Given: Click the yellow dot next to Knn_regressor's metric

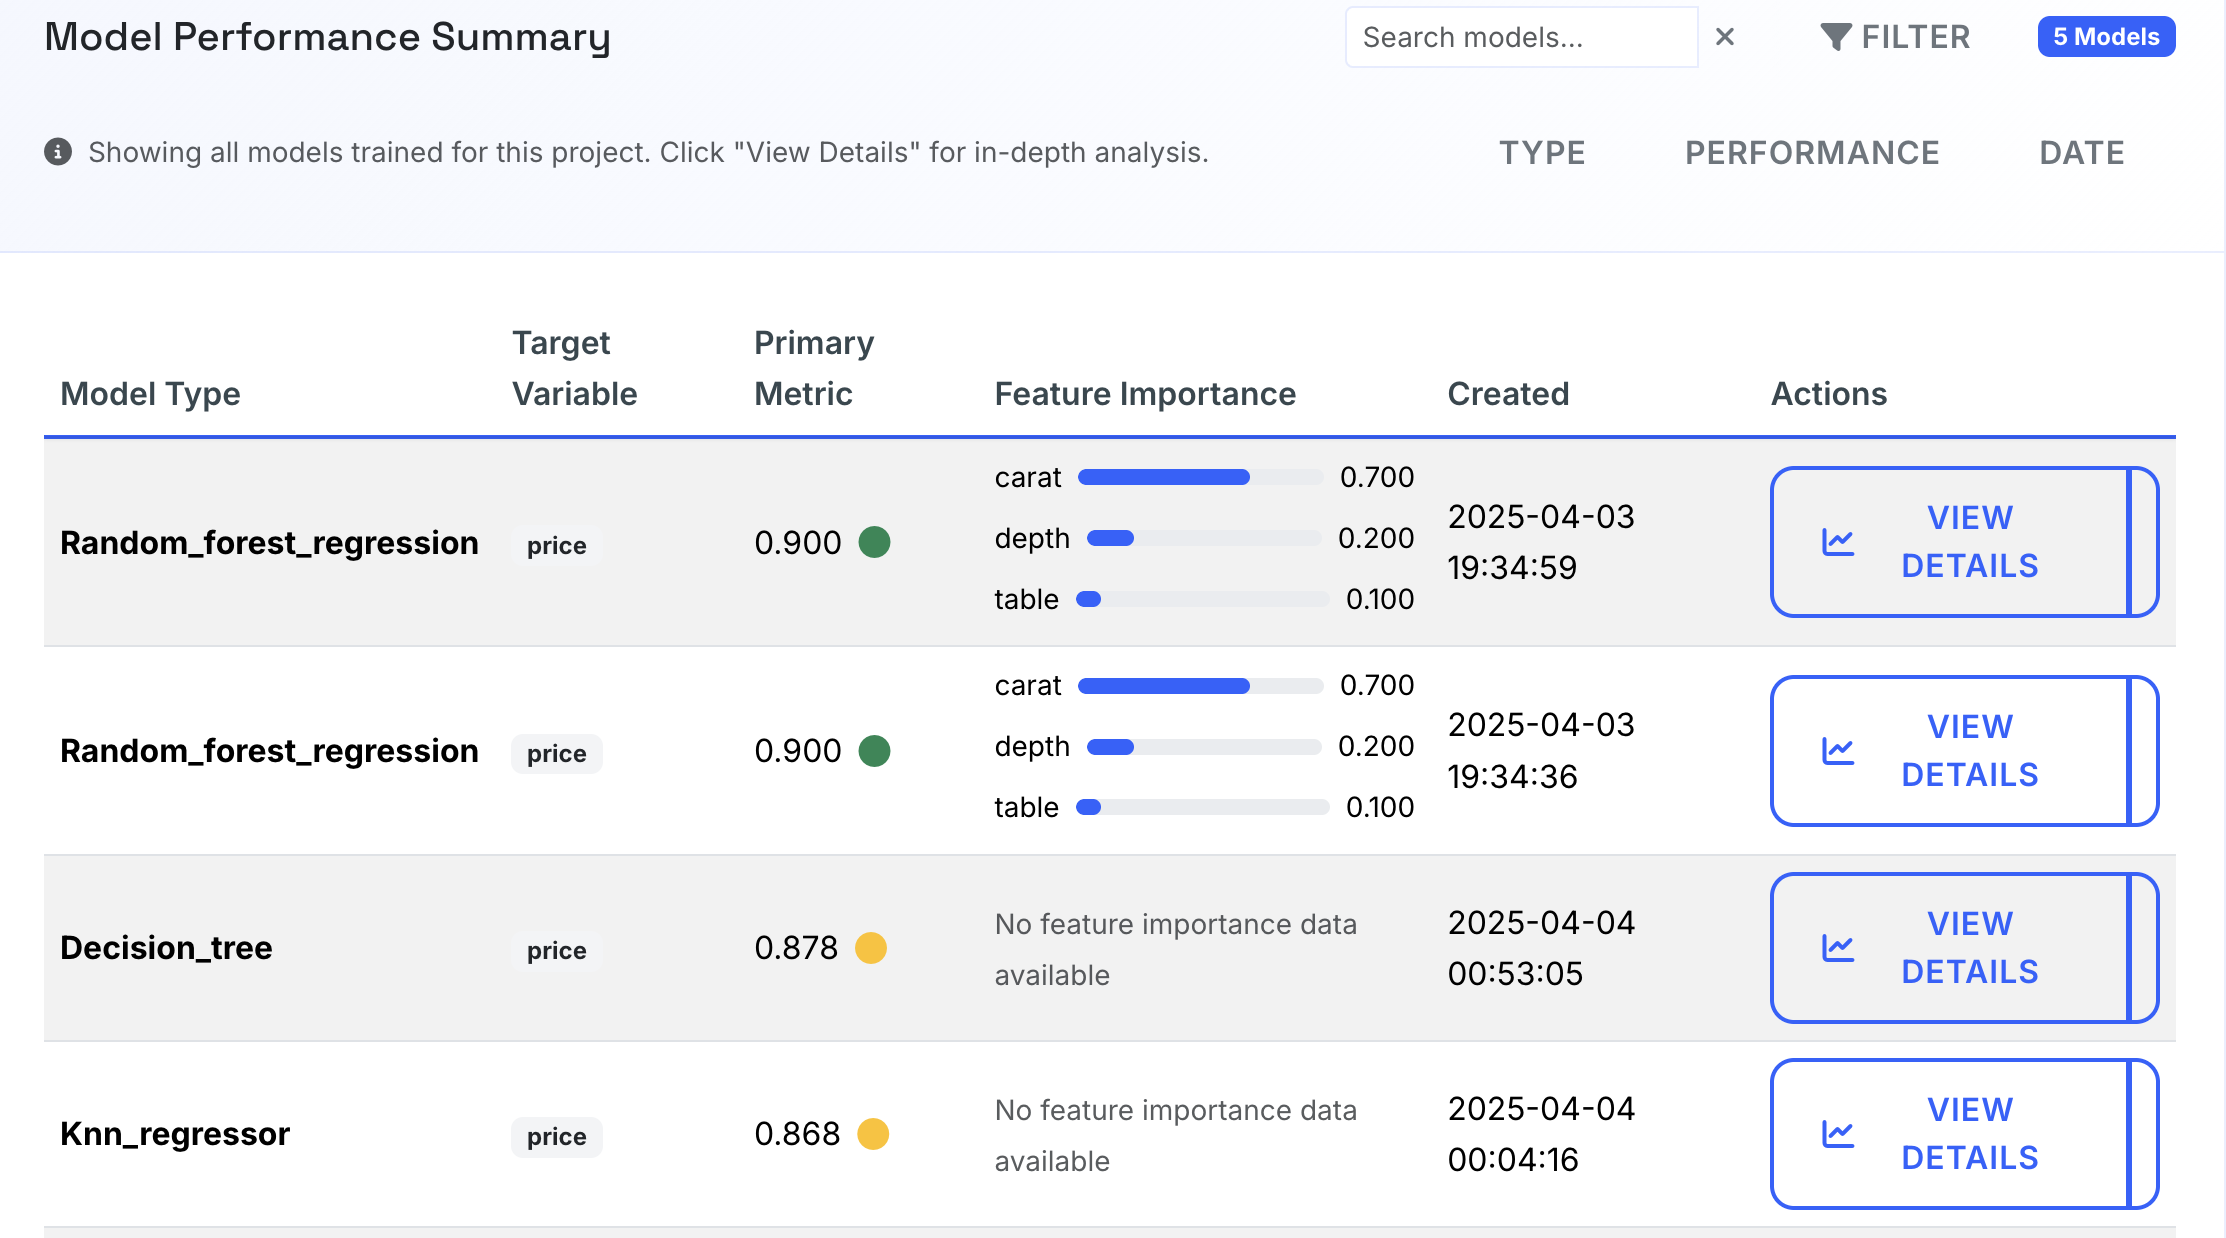Looking at the screenshot, I should (871, 1134).
